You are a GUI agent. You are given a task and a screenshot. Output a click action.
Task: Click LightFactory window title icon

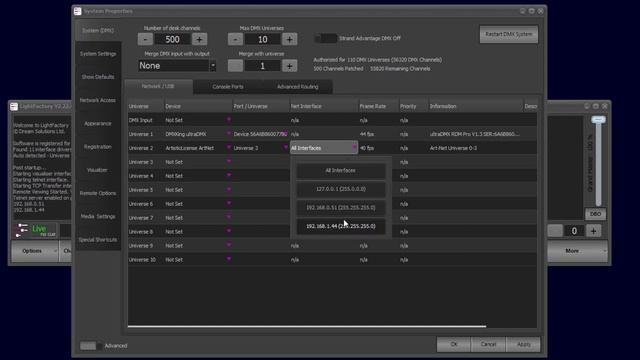14,107
